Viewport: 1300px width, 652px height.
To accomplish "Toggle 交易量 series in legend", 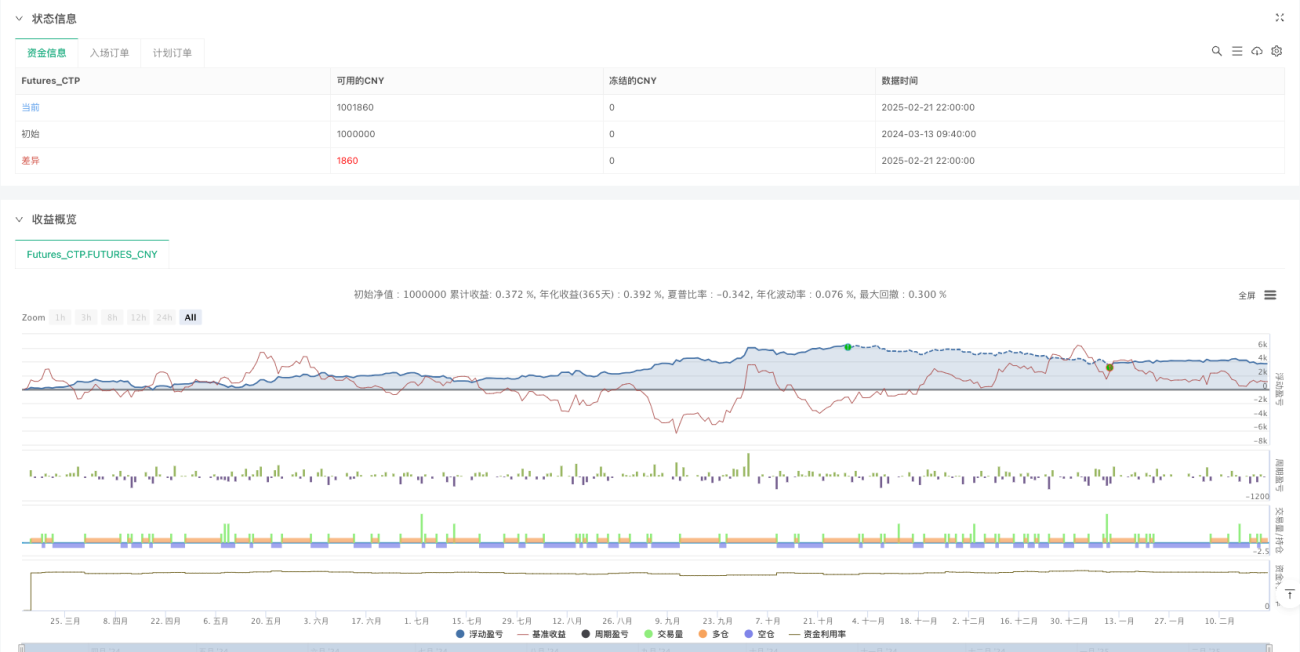I will pos(663,634).
